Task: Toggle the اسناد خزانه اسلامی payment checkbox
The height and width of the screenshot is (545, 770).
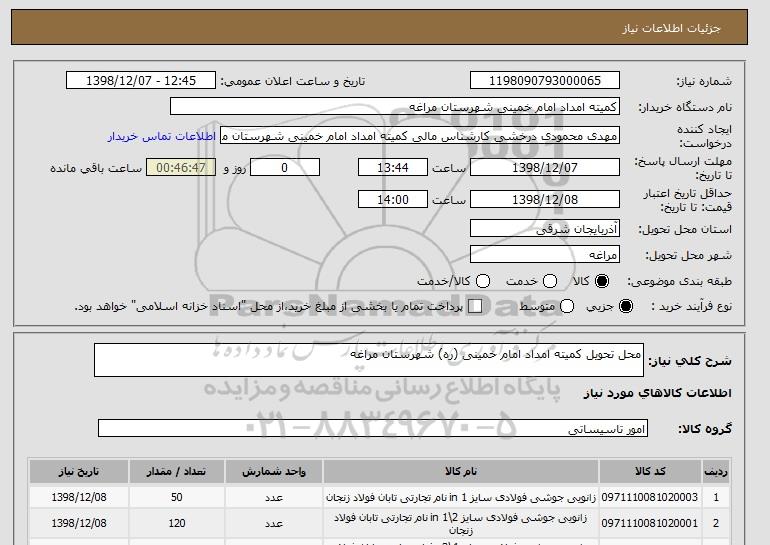Action: click(475, 306)
